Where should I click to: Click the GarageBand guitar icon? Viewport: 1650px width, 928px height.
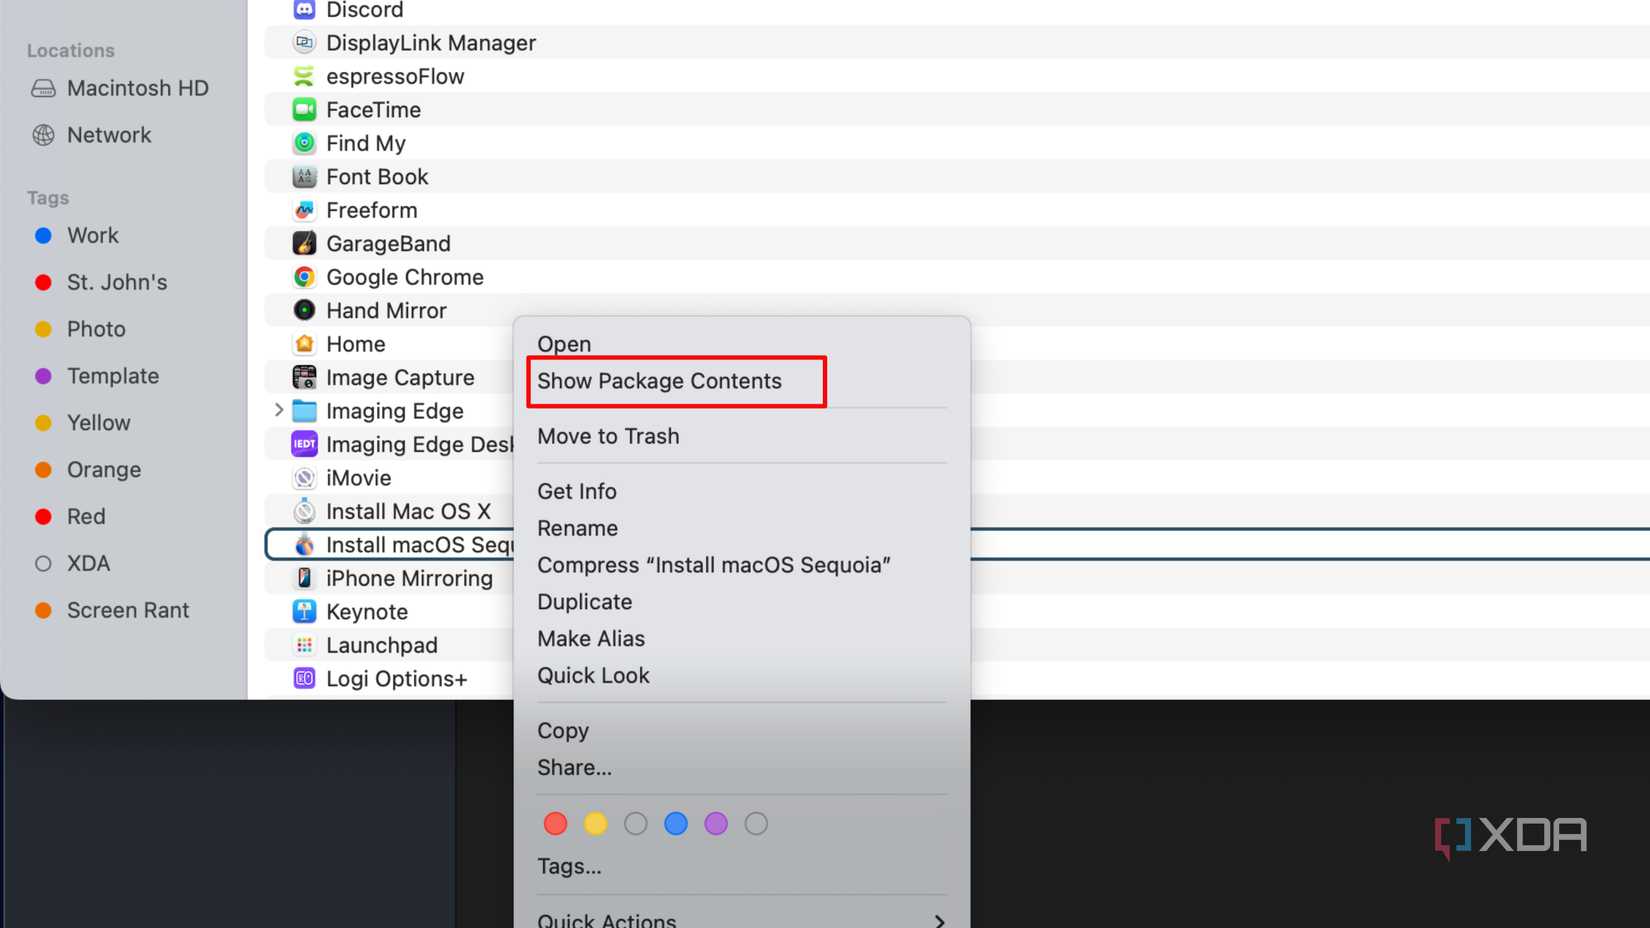click(303, 243)
